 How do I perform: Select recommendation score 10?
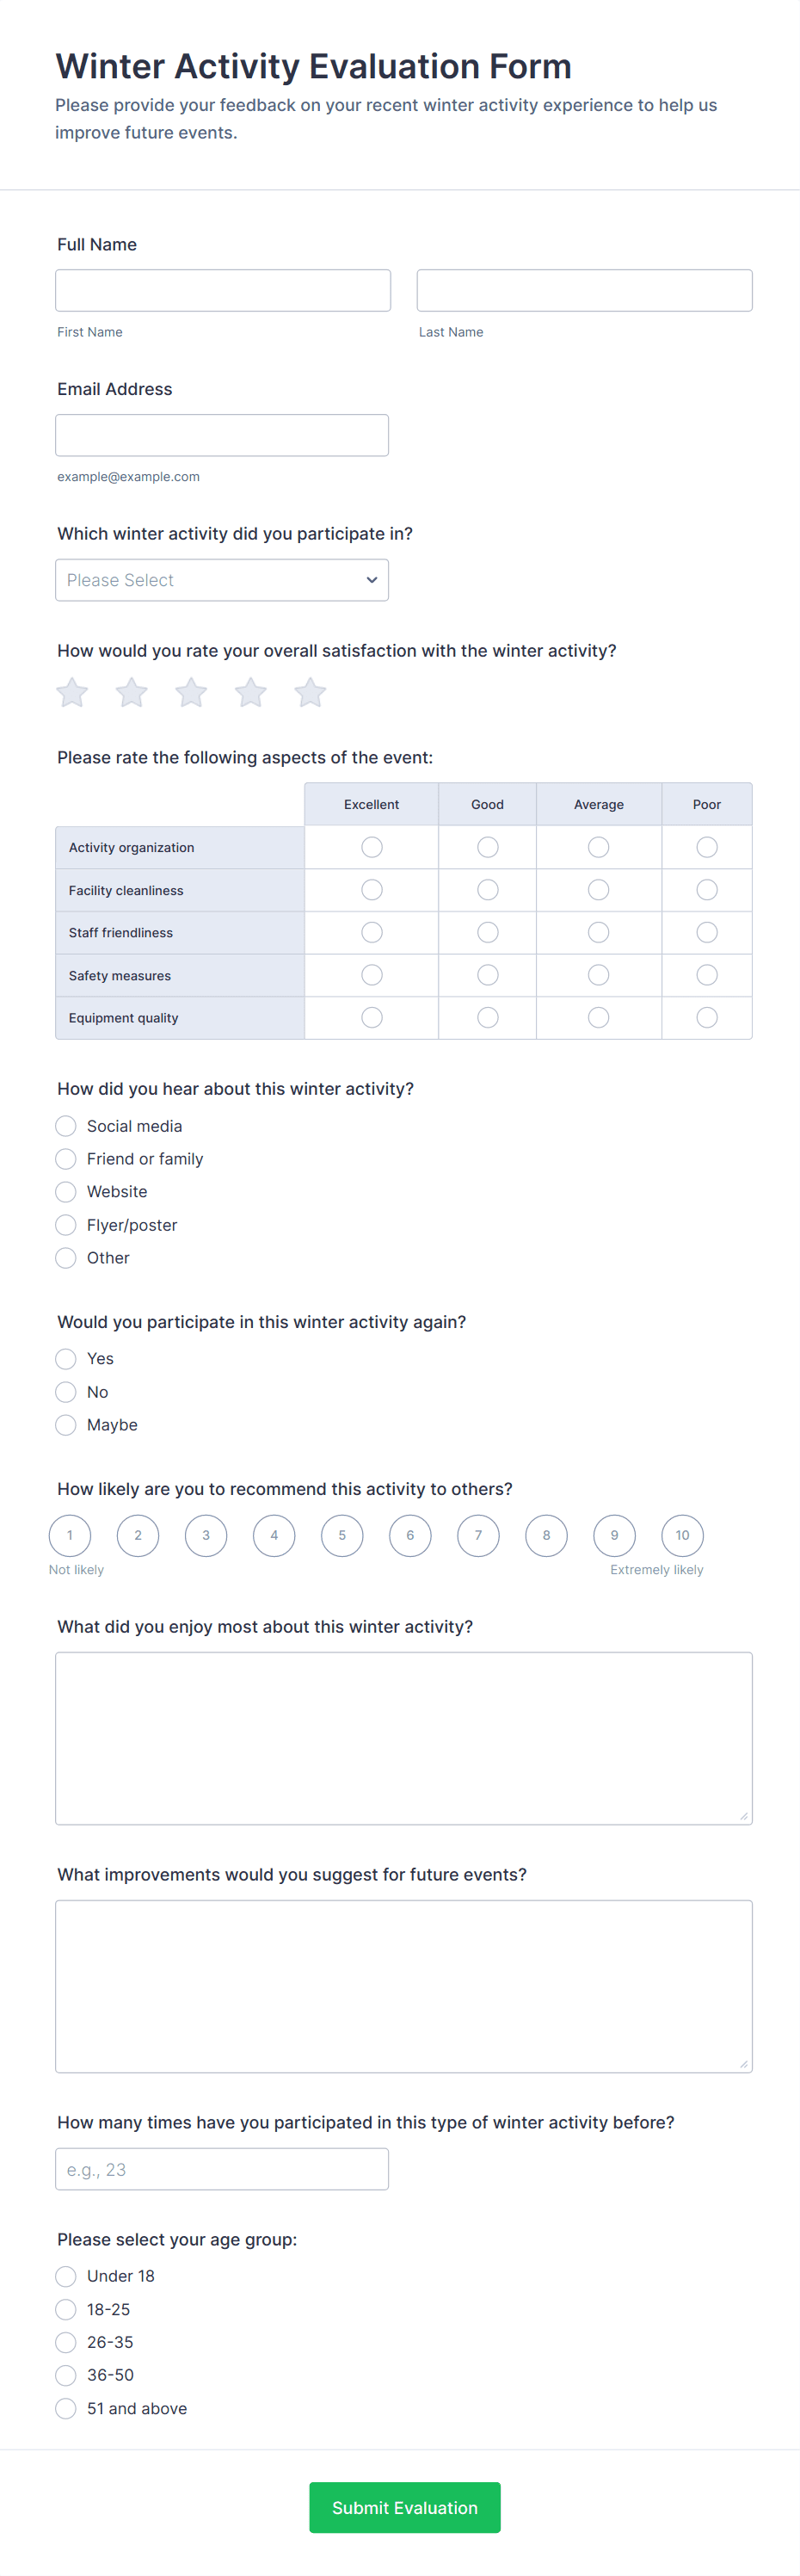(682, 1535)
